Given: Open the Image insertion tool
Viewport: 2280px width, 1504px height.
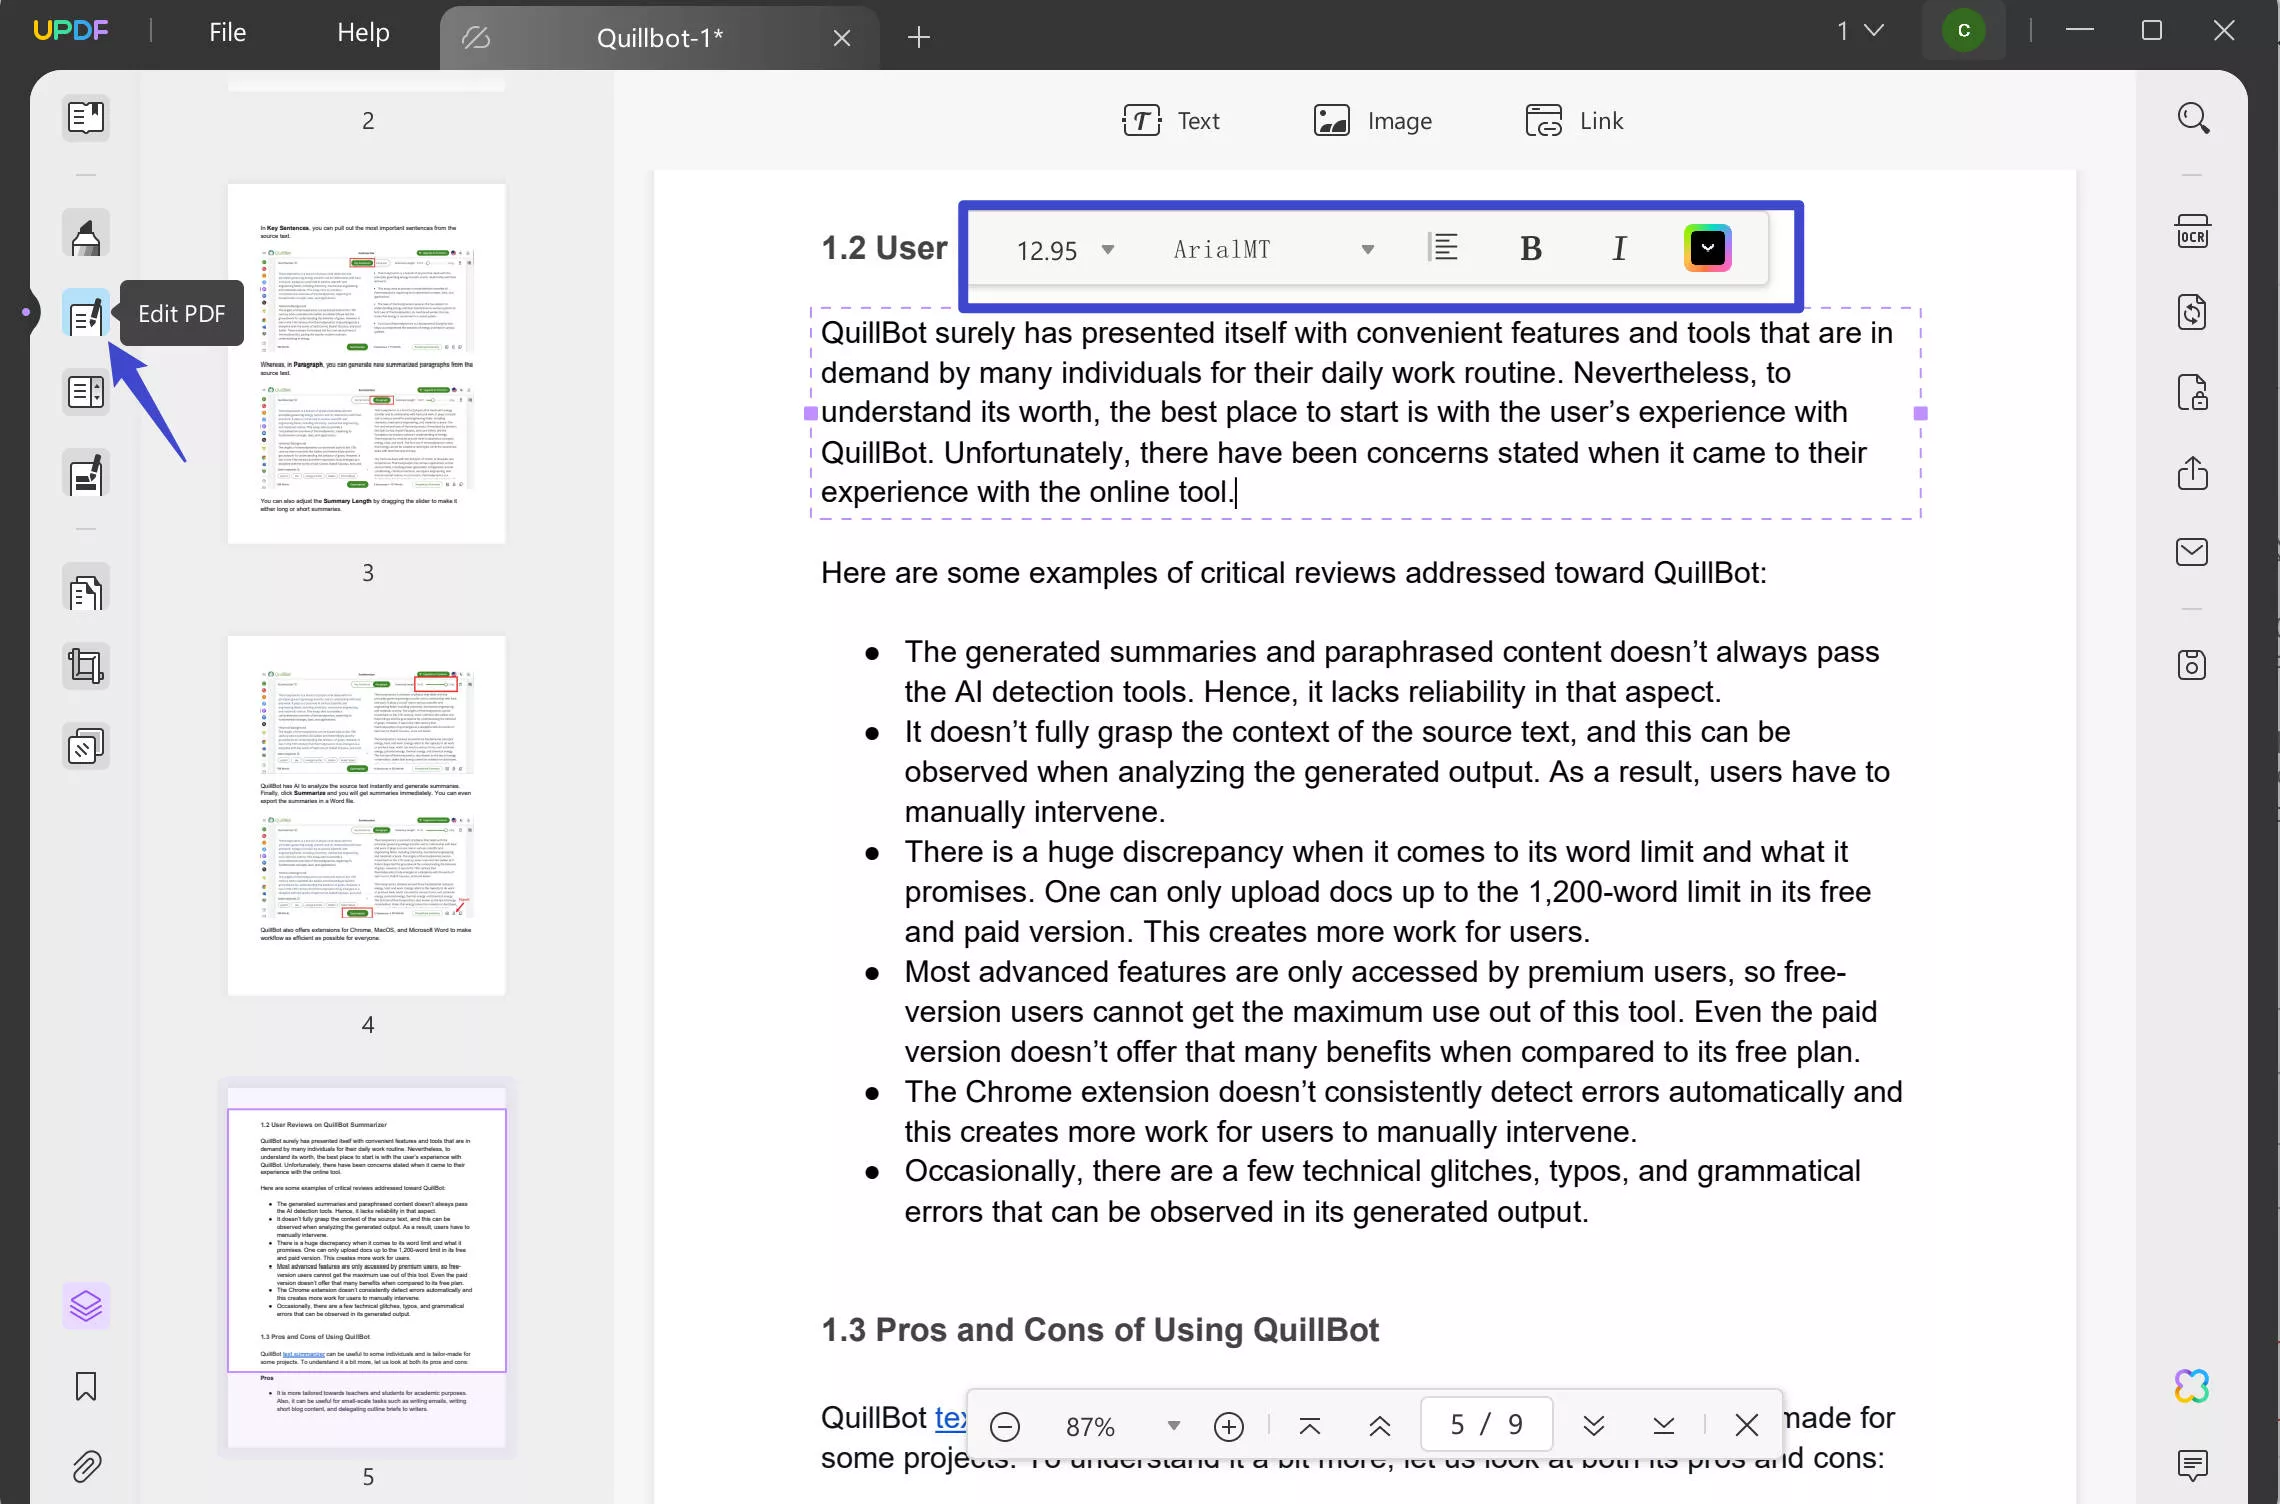Looking at the screenshot, I should (1372, 120).
